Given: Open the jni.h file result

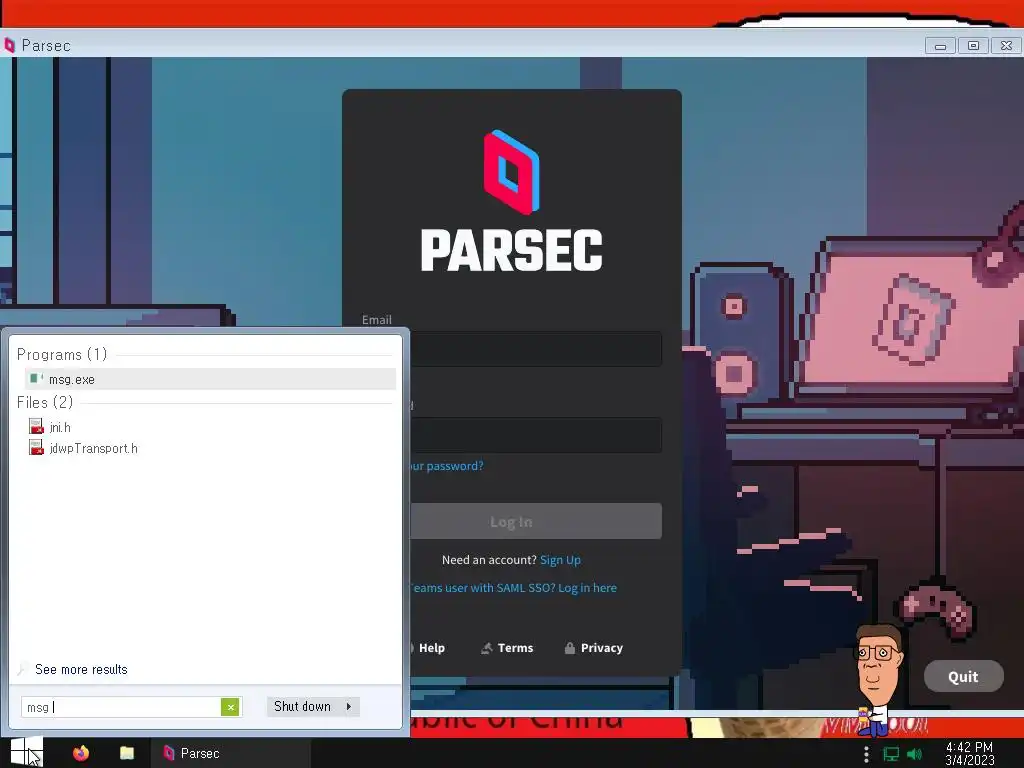Looking at the screenshot, I should coord(60,427).
